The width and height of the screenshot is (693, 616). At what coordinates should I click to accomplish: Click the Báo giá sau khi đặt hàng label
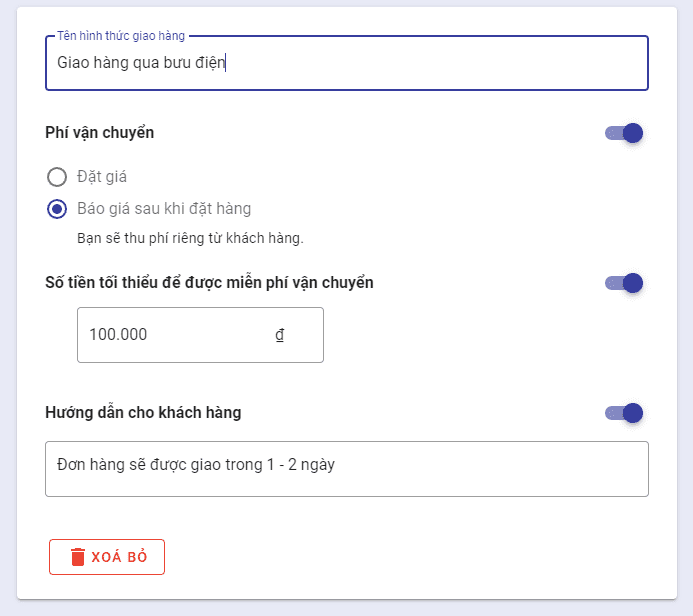(x=164, y=209)
